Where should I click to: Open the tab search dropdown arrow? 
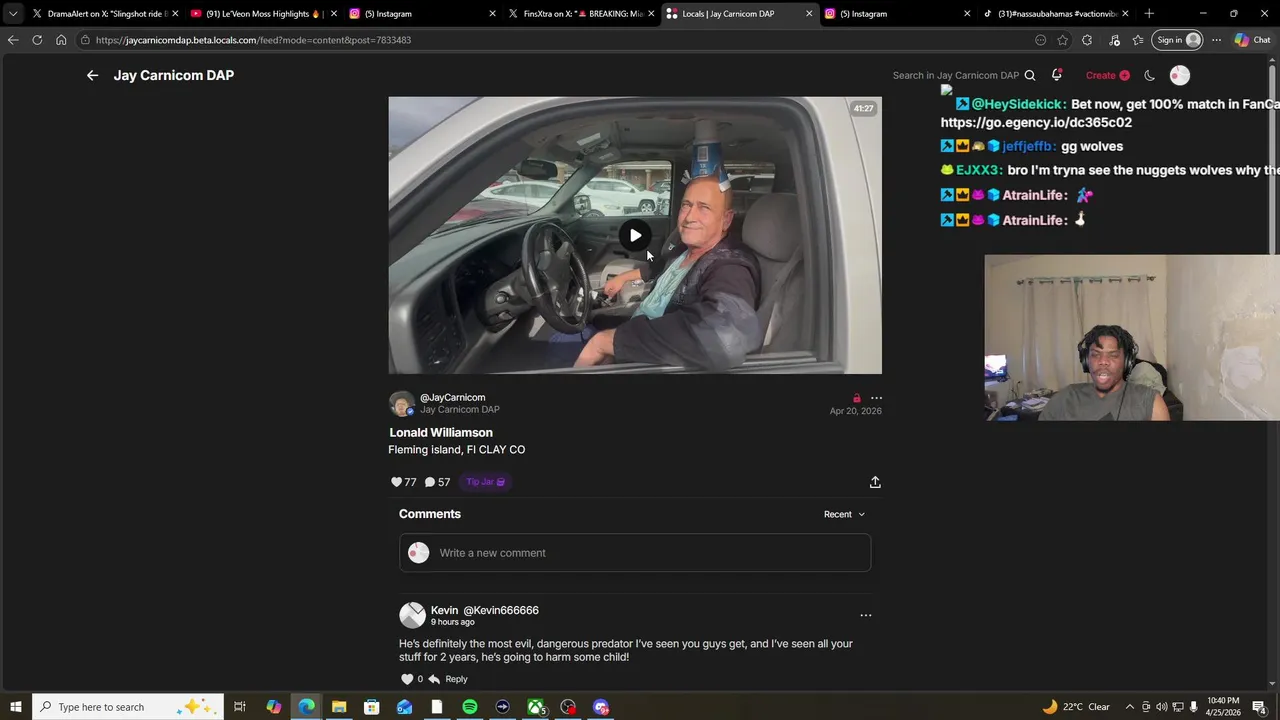(x=12, y=14)
